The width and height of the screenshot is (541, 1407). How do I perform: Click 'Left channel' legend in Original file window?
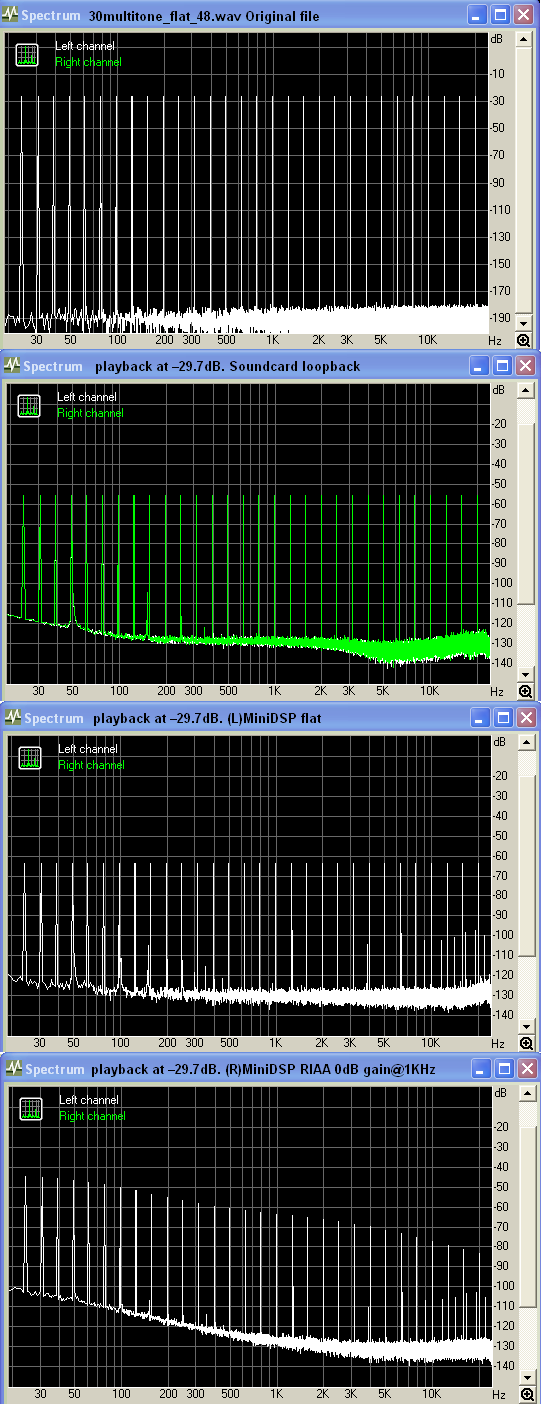(x=84, y=46)
